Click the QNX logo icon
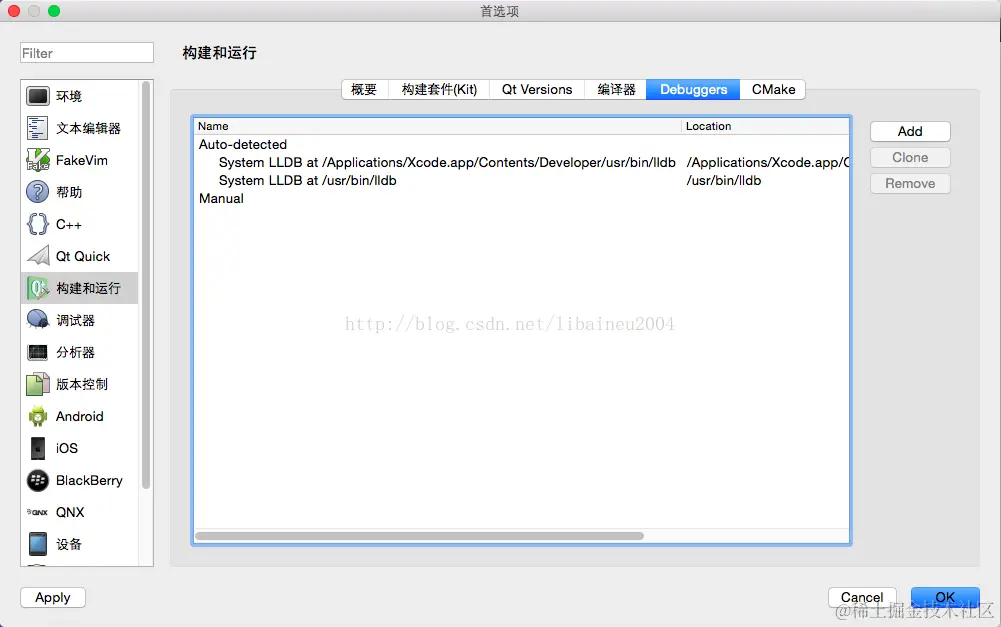Viewport: 1001px width, 627px height. (38, 512)
